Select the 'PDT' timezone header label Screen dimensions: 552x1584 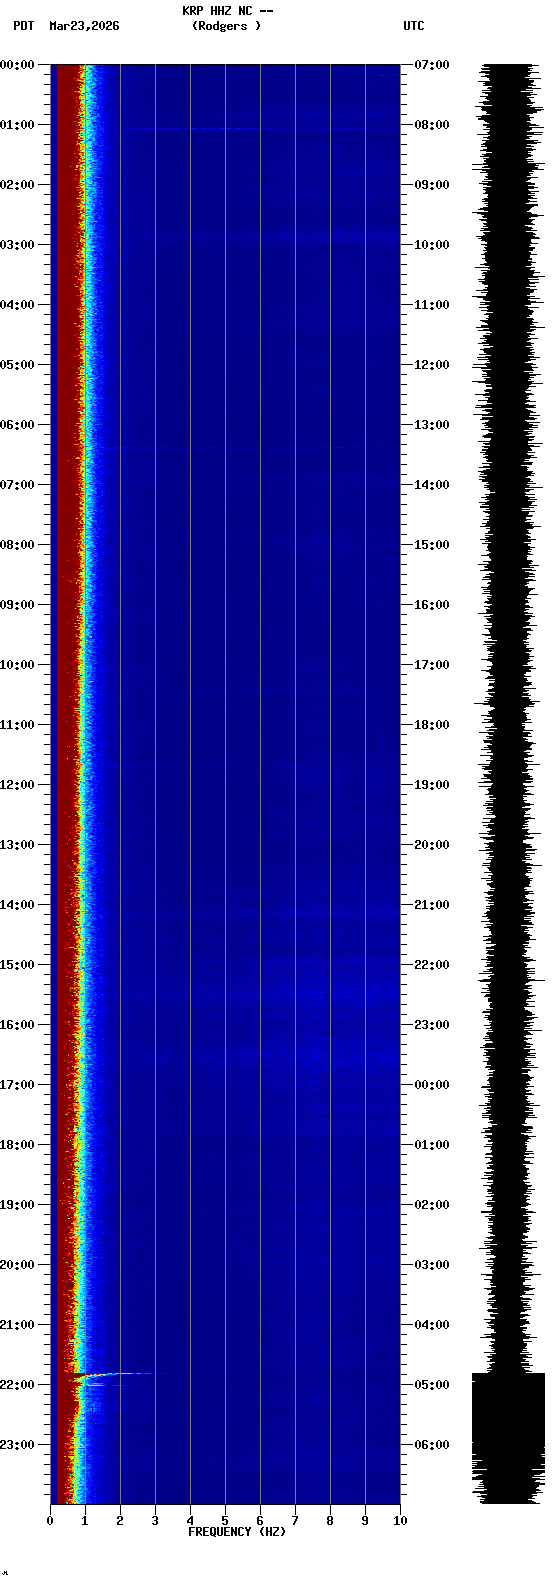pyautogui.click(x=23, y=26)
